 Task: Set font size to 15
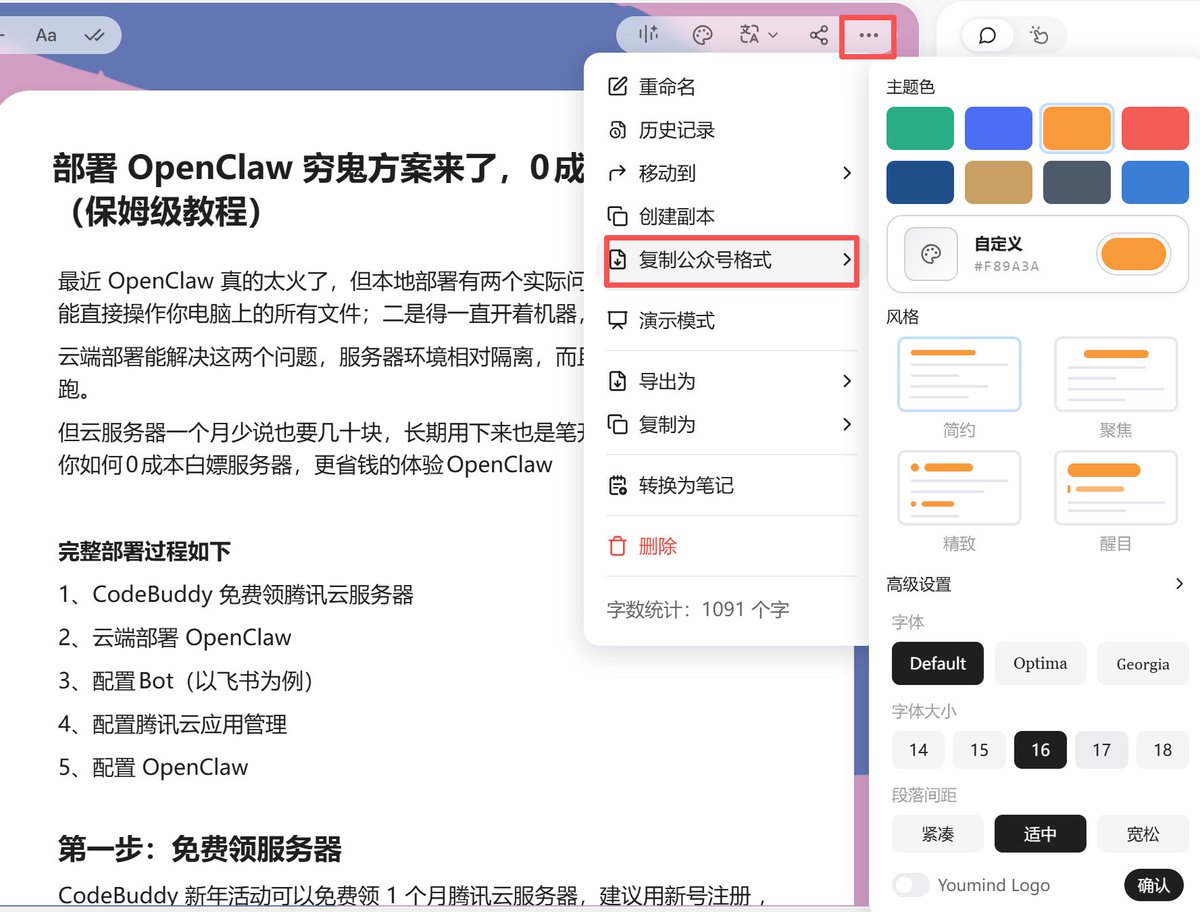click(979, 750)
